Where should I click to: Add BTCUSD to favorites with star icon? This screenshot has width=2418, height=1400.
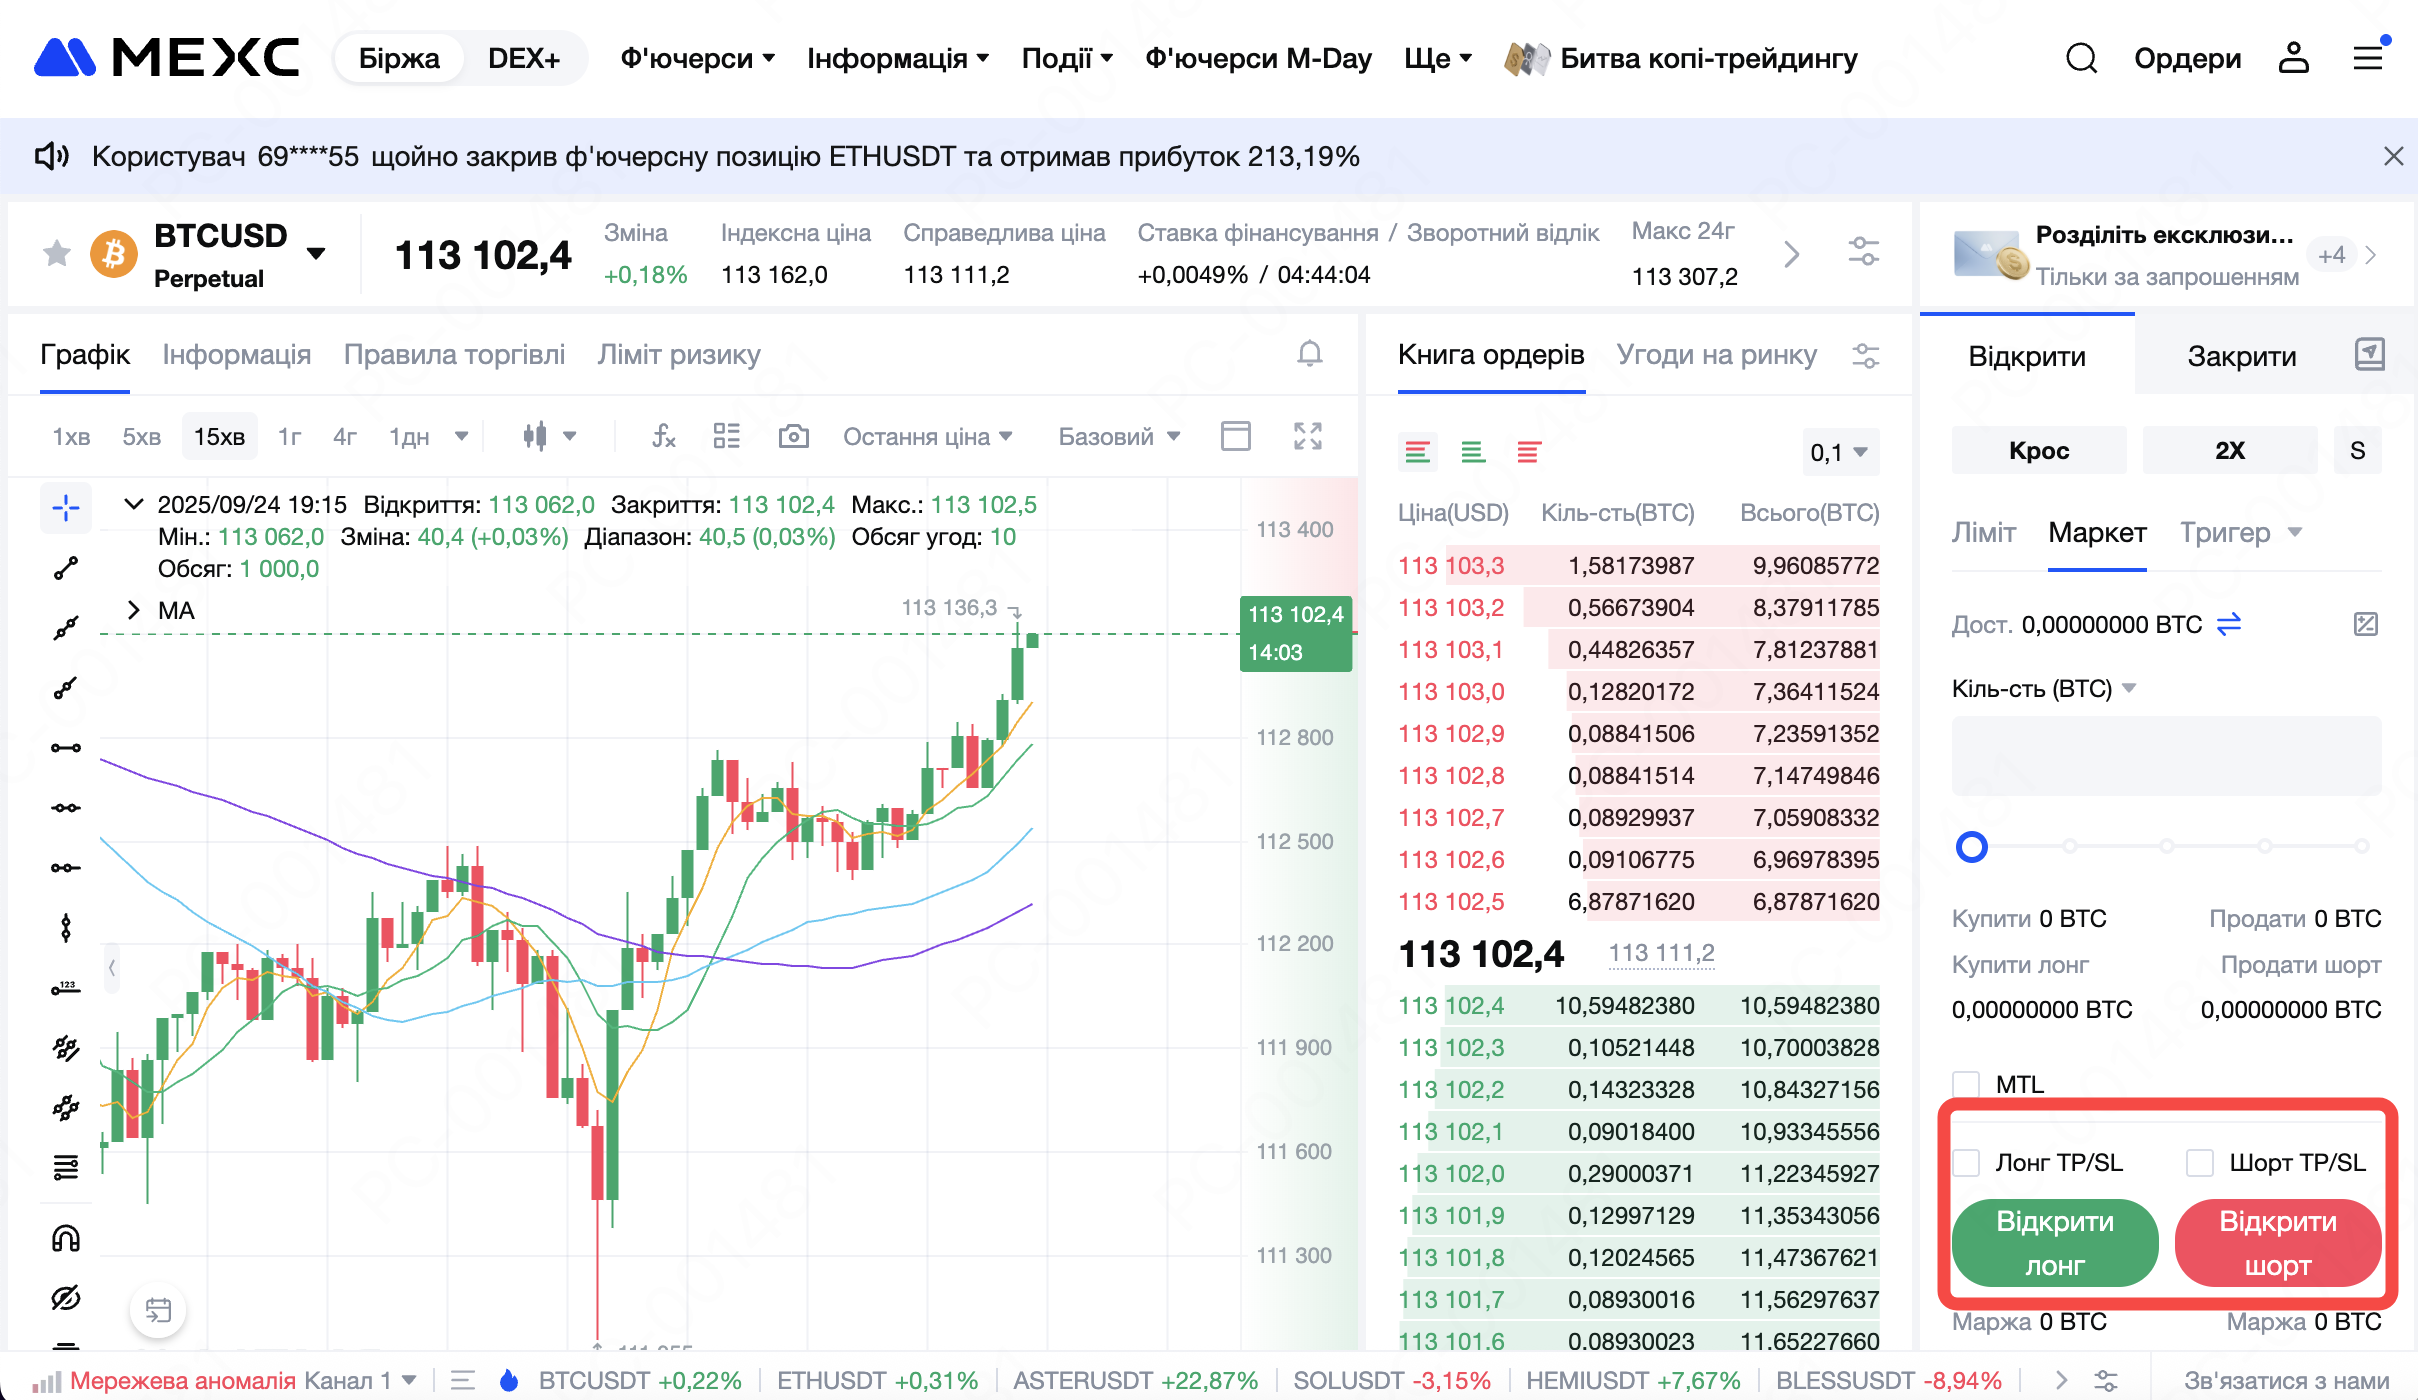pyautogui.click(x=57, y=254)
